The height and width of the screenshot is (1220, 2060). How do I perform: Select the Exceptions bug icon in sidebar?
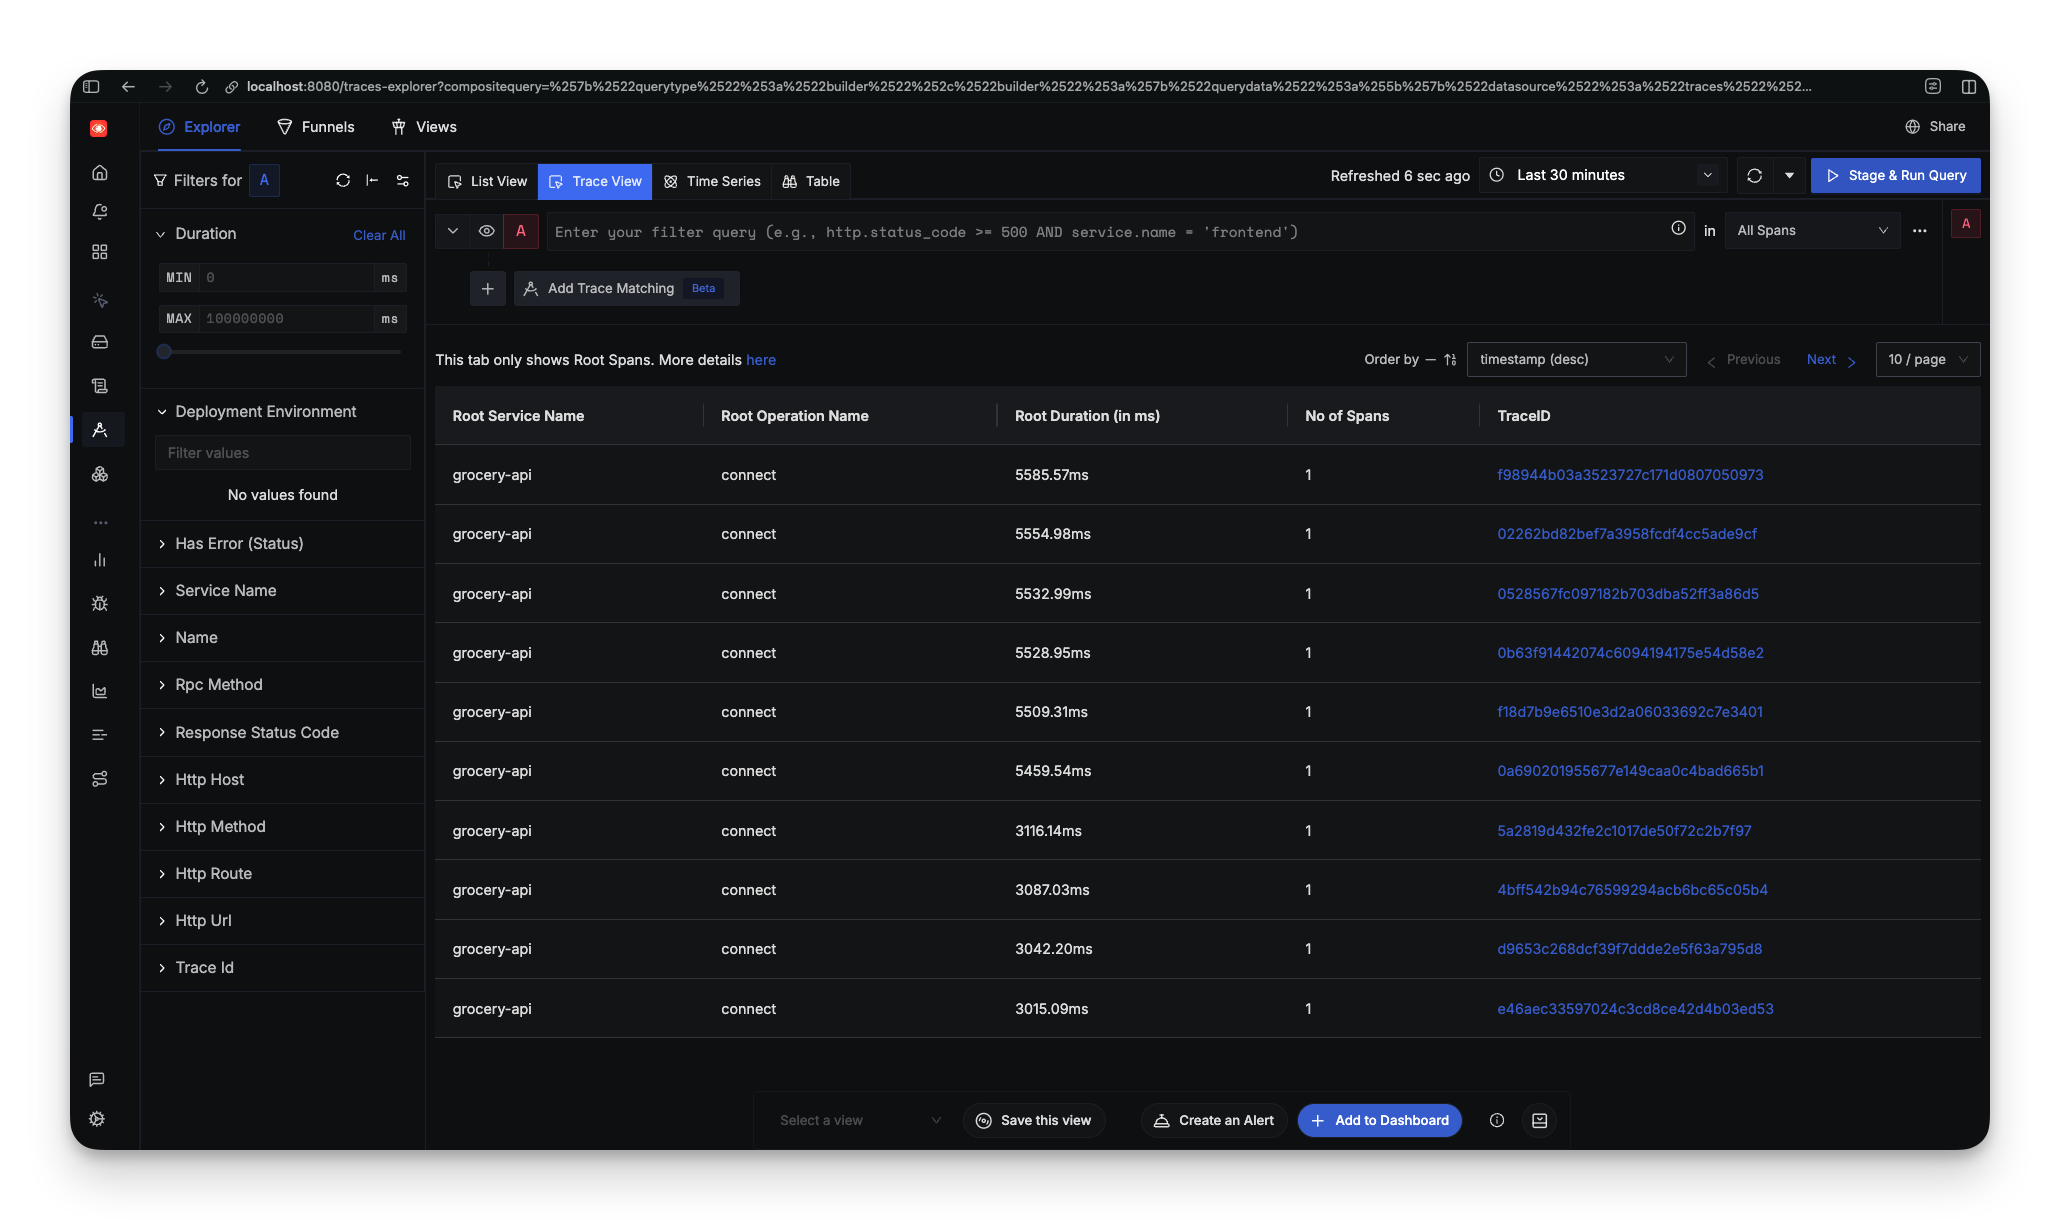[x=100, y=603]
